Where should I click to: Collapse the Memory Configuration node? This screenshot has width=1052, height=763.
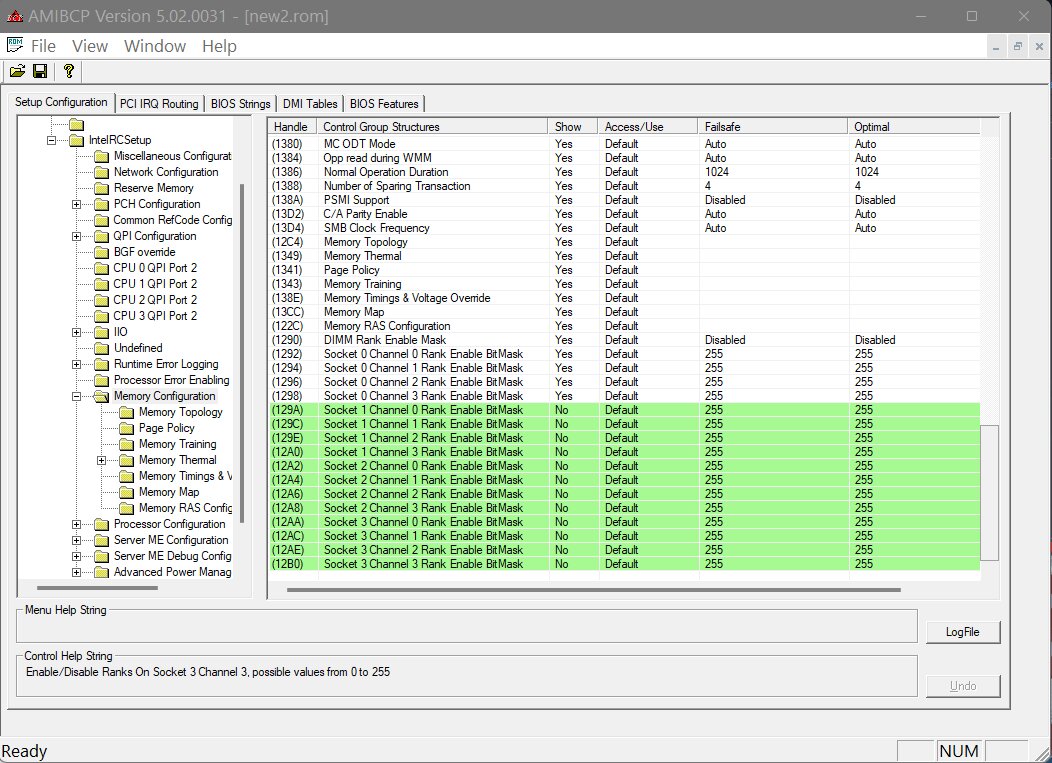pyautogui.click(x=76, y=396)
